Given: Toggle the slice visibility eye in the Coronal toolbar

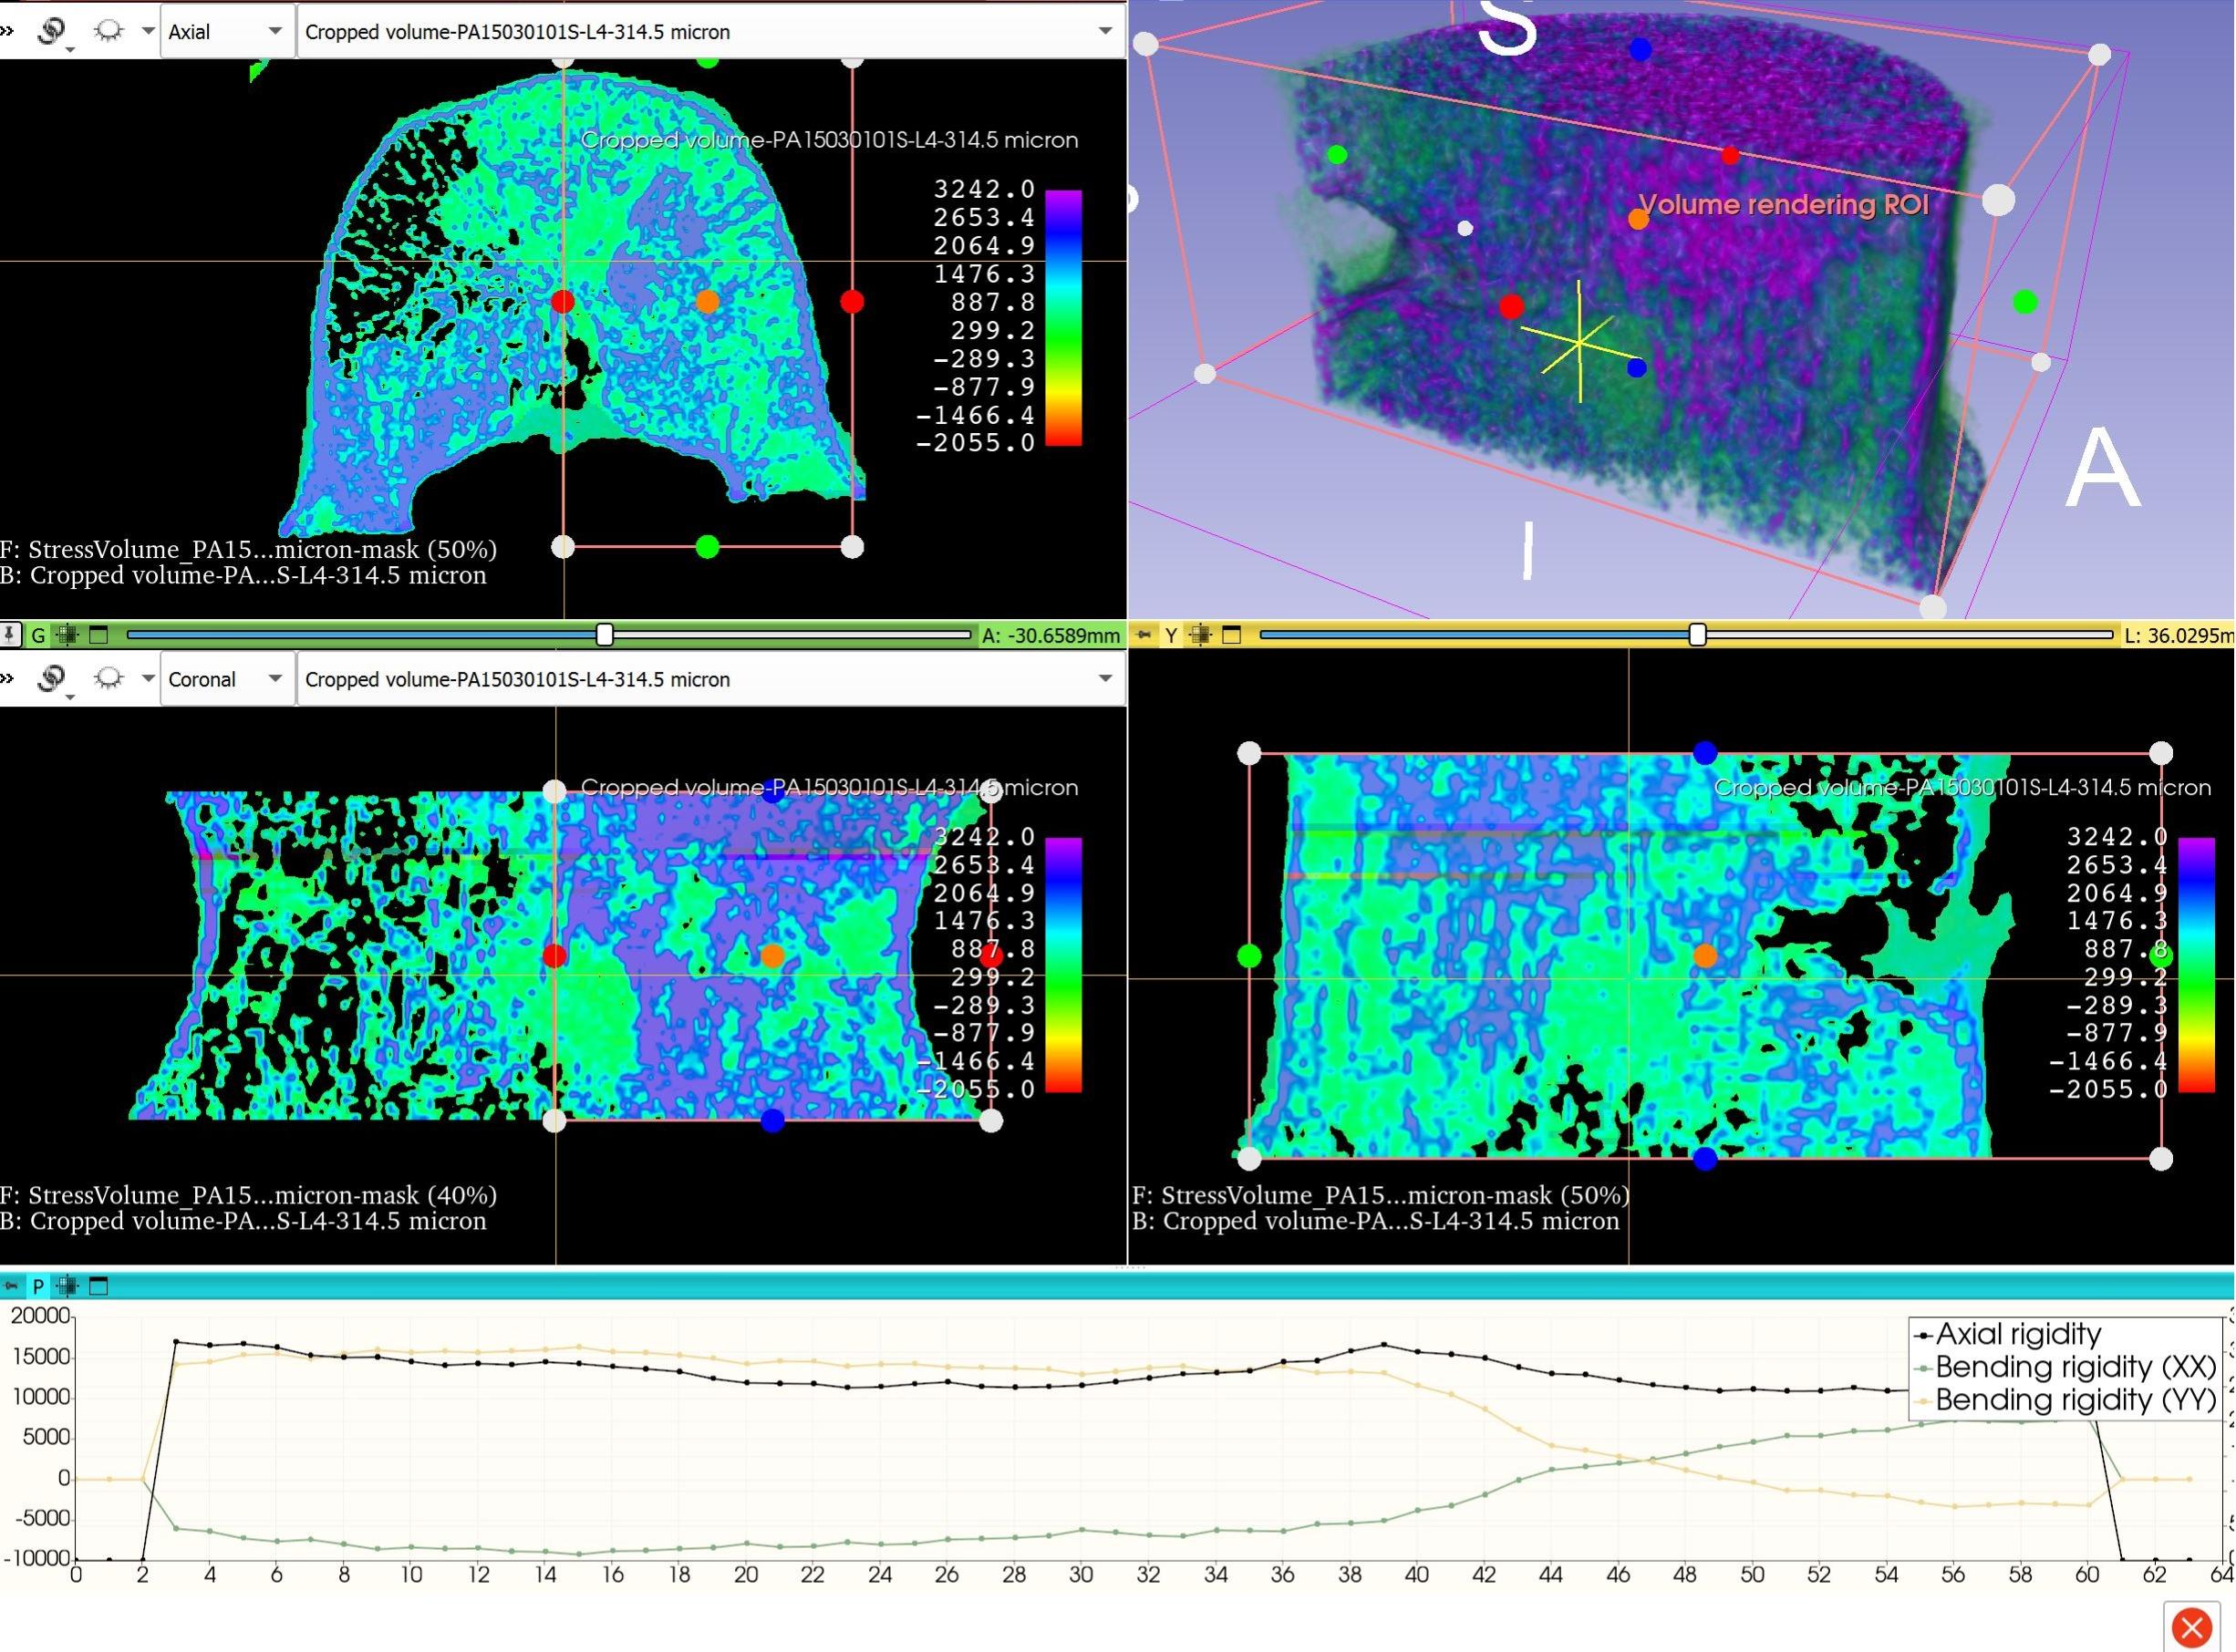Looking at the screenshot, I should [108, 679].
